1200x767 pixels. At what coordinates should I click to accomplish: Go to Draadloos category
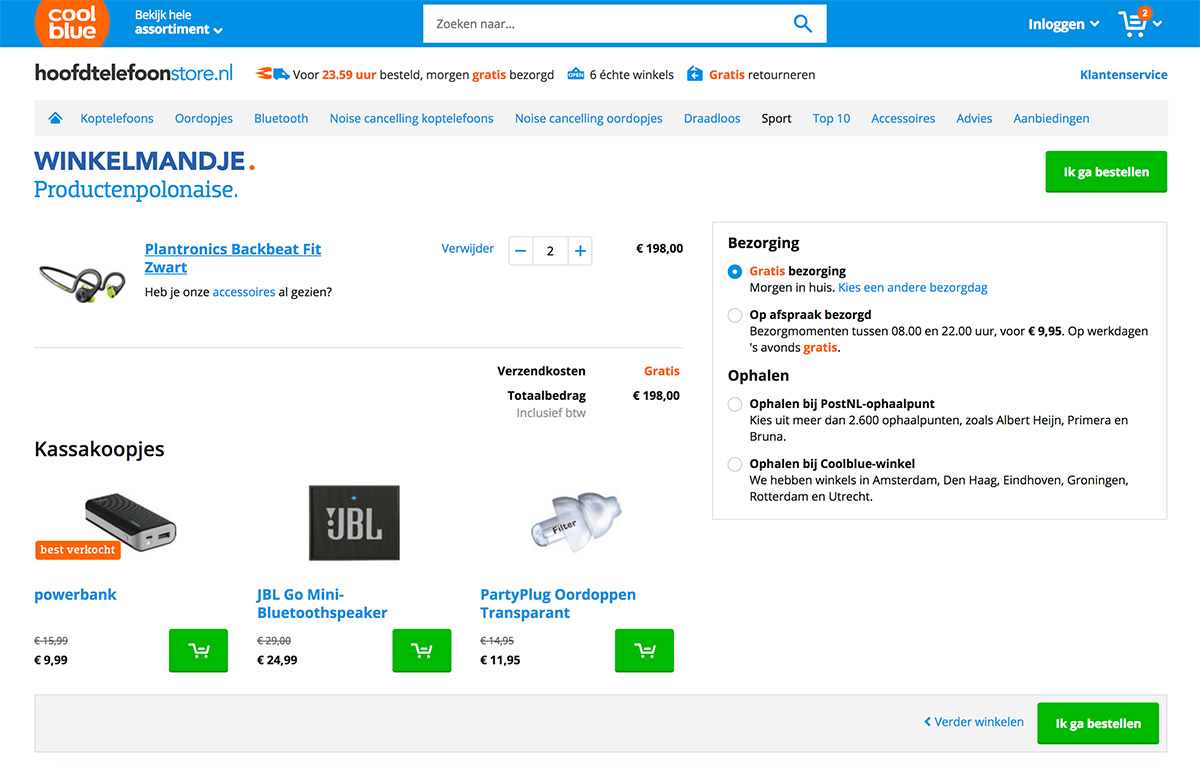712,118
